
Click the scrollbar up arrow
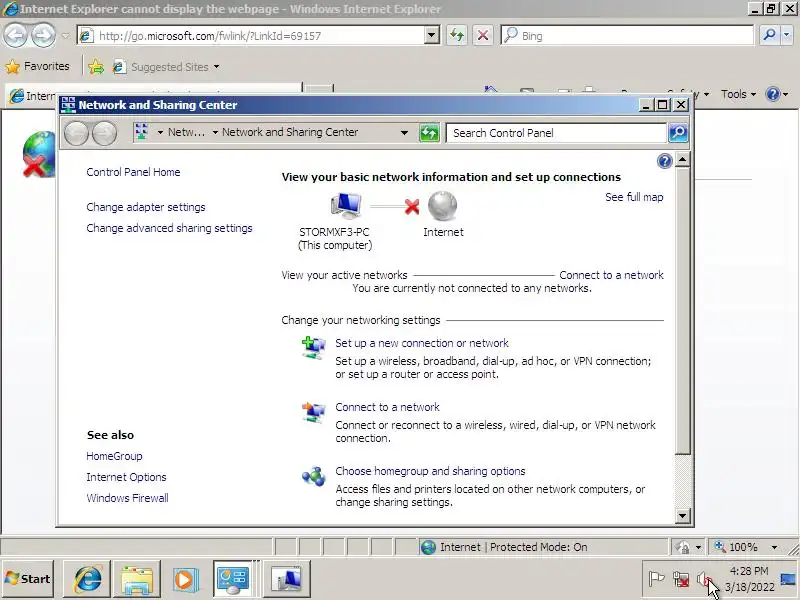point(683,160)
